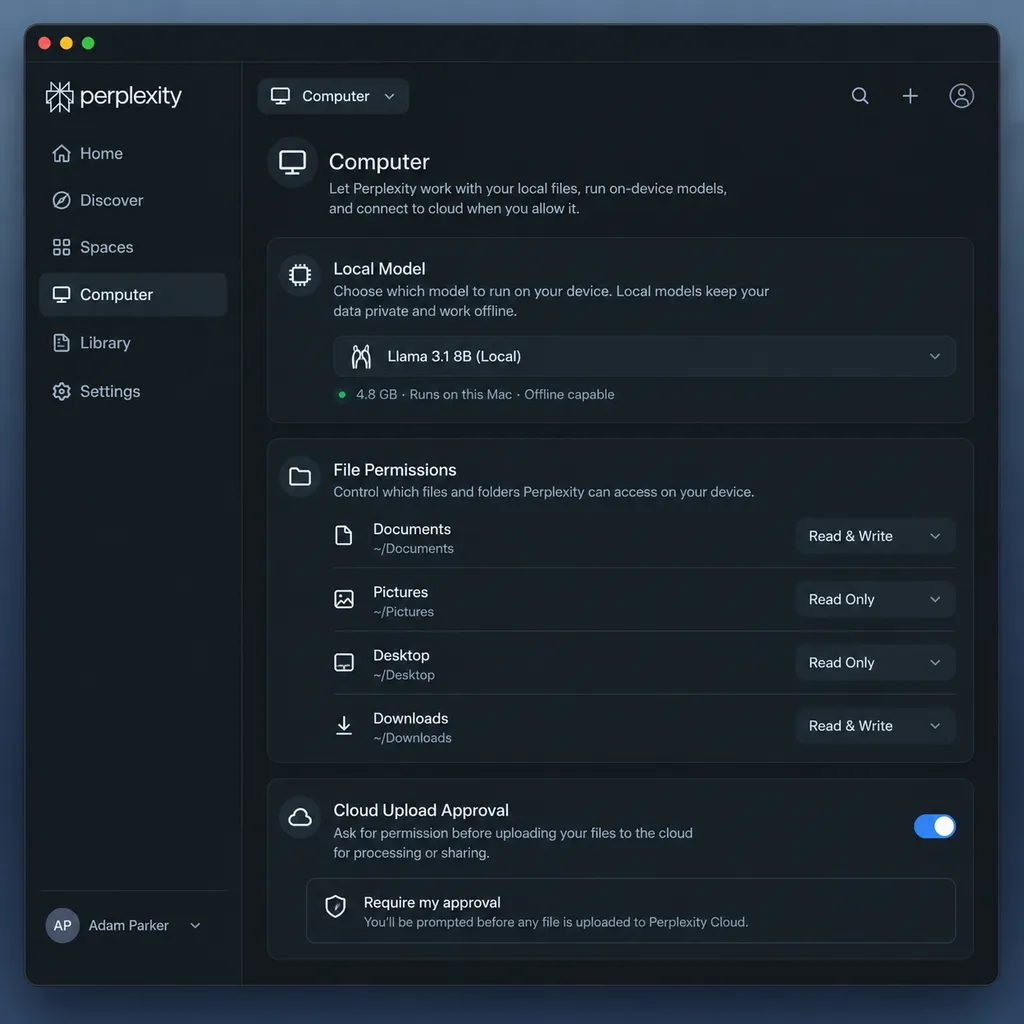Click the ~/Downloads path text

click(x=412, y=738)
